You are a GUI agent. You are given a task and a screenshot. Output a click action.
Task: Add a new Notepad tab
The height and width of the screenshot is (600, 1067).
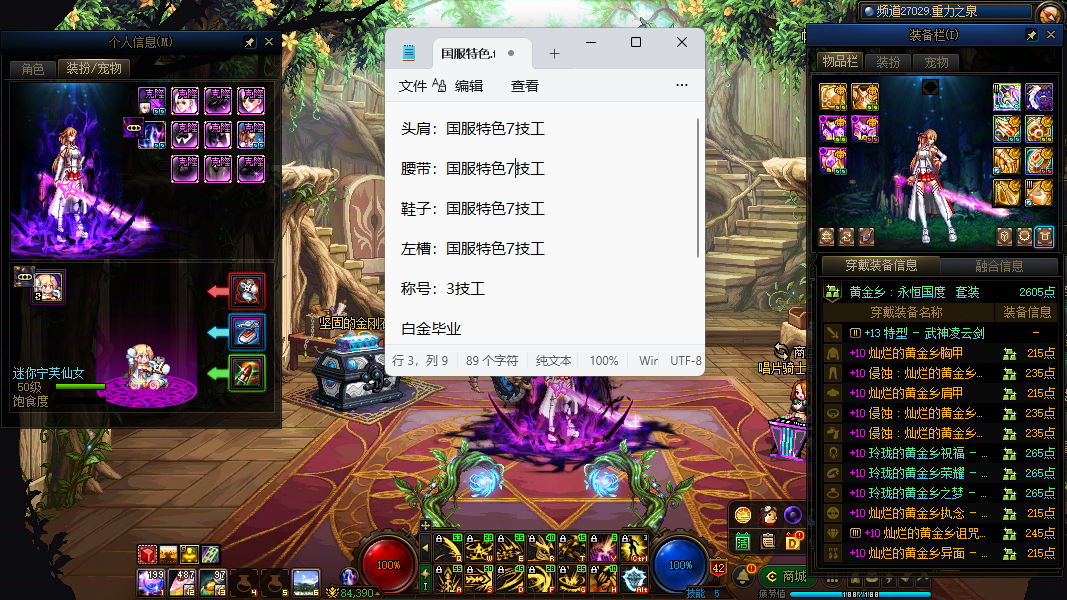554,54
